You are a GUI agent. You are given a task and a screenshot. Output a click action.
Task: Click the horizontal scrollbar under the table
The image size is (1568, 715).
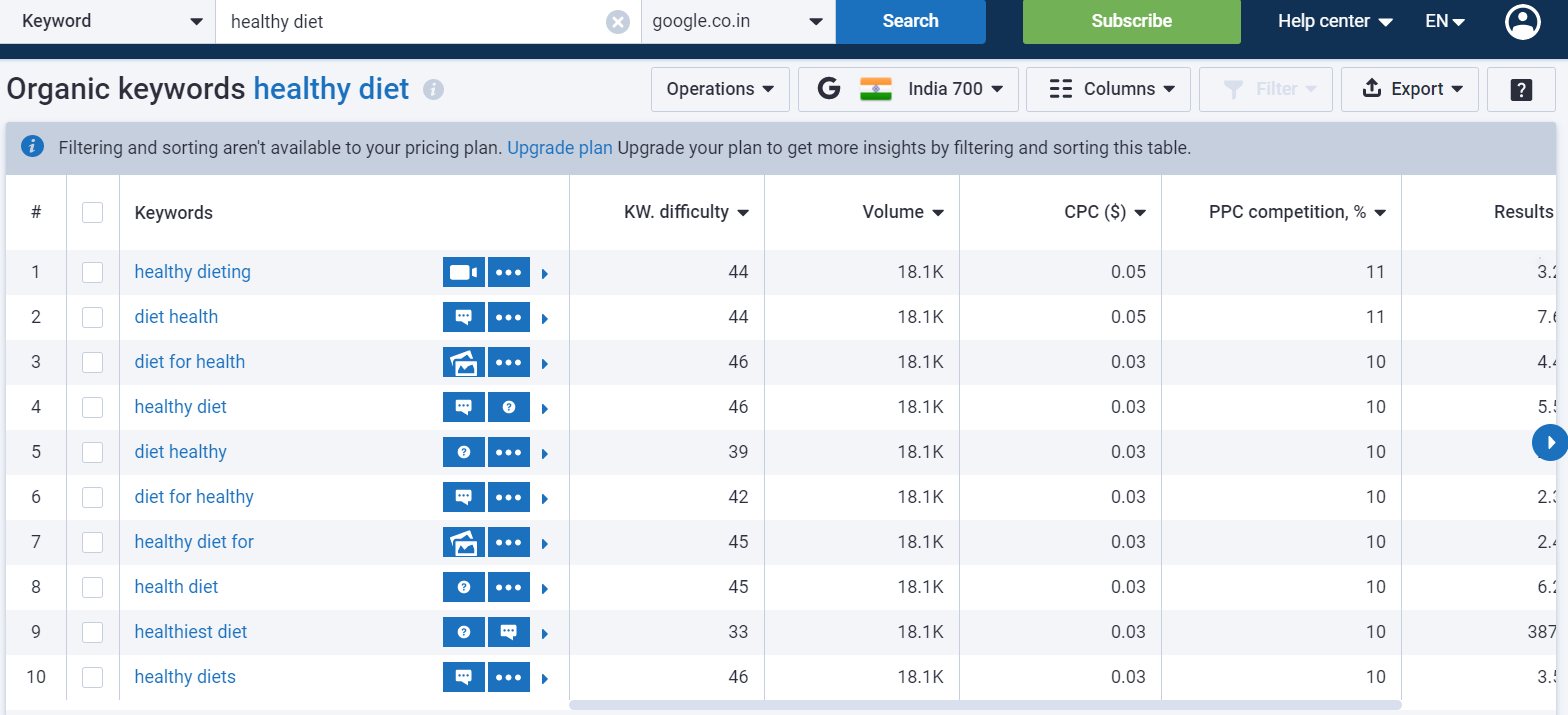(985, 705)
